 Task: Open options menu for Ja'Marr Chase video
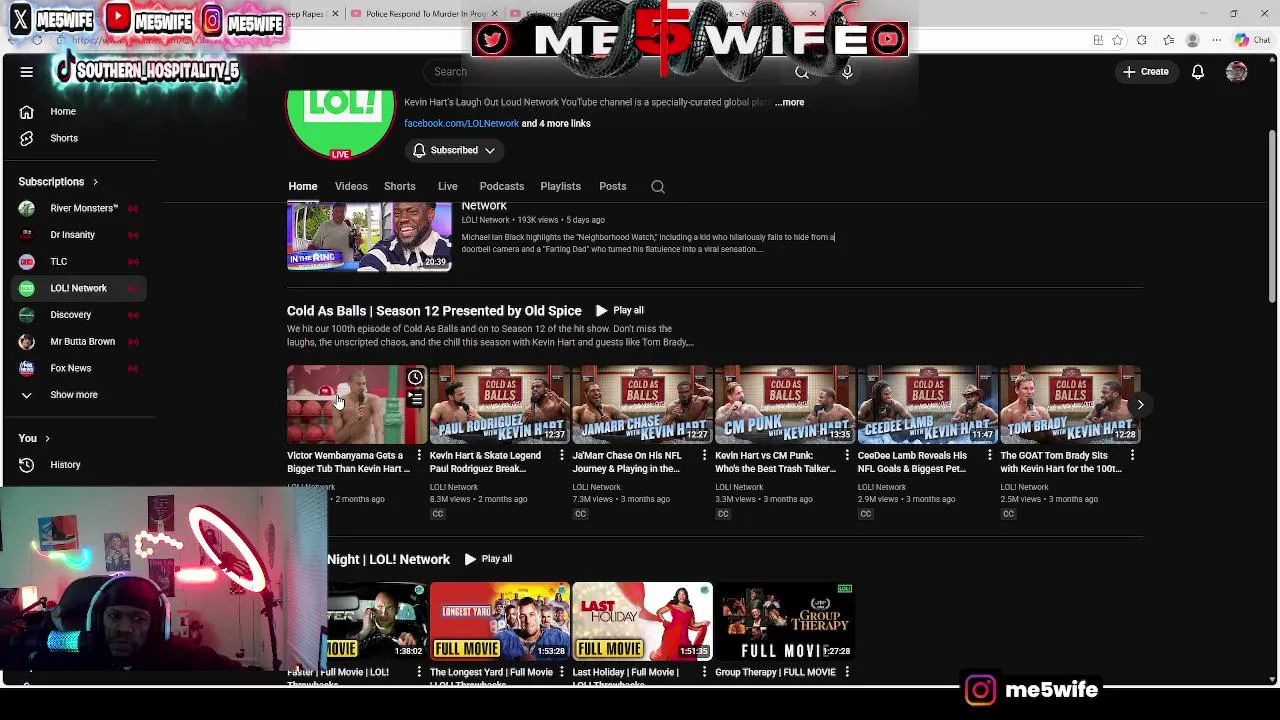704,456
